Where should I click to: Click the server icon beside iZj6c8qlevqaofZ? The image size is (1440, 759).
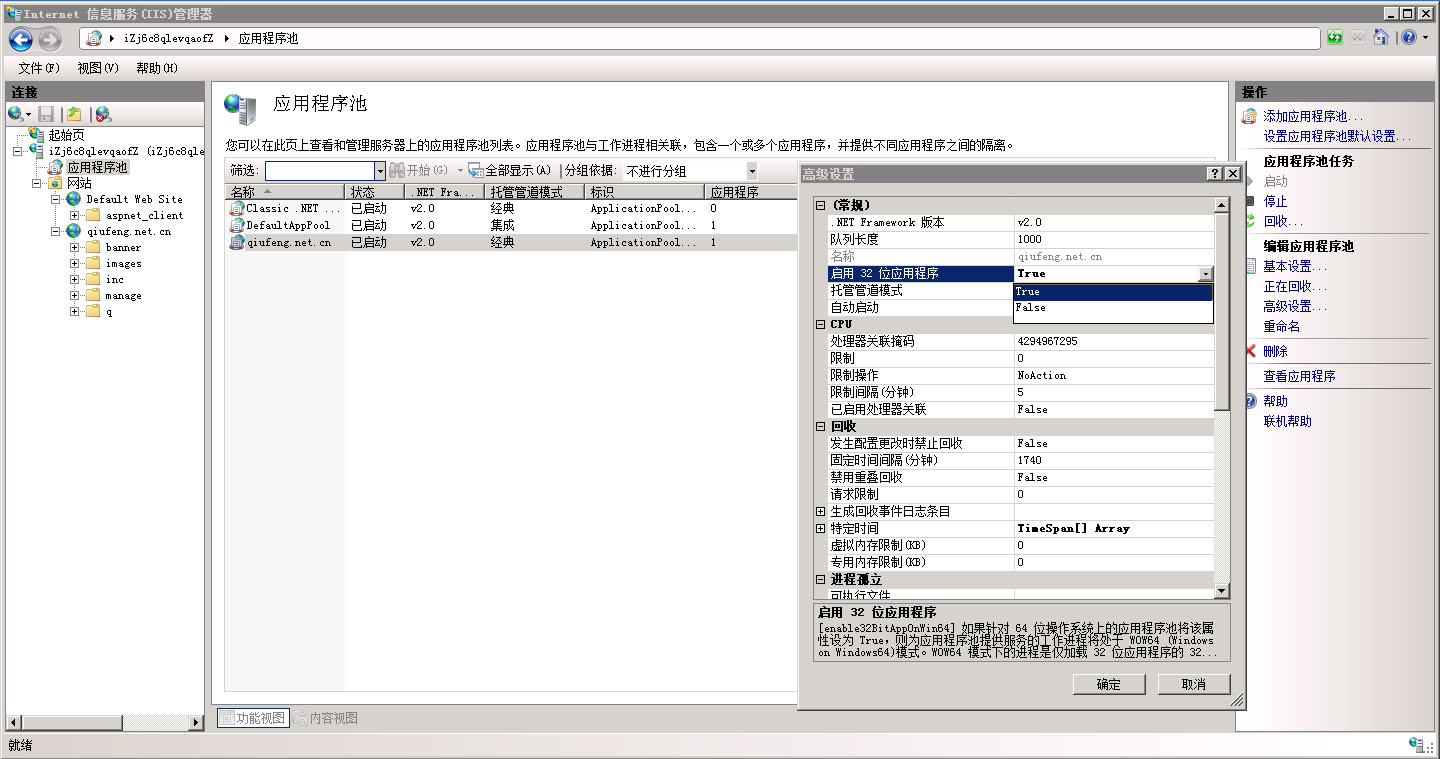pos(38,151)
